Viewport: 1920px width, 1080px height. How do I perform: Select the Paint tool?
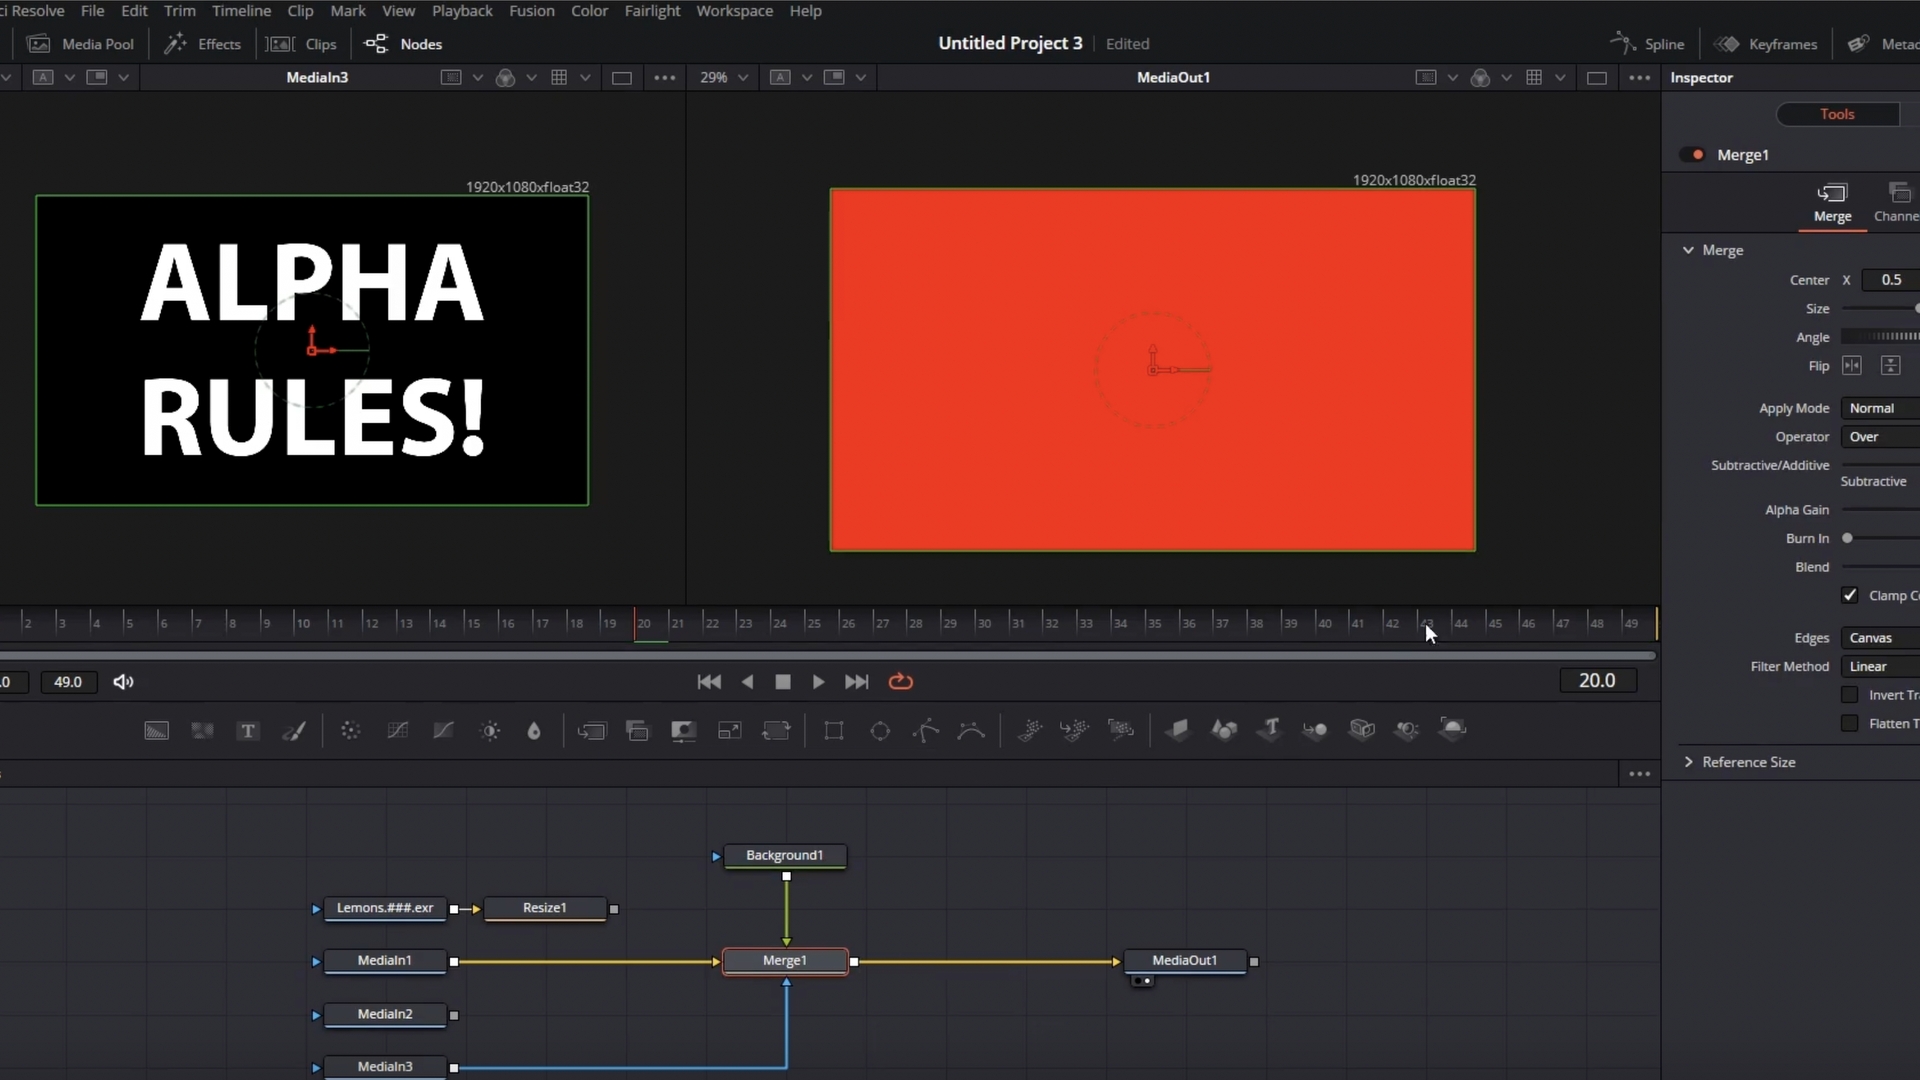(294, 731)
